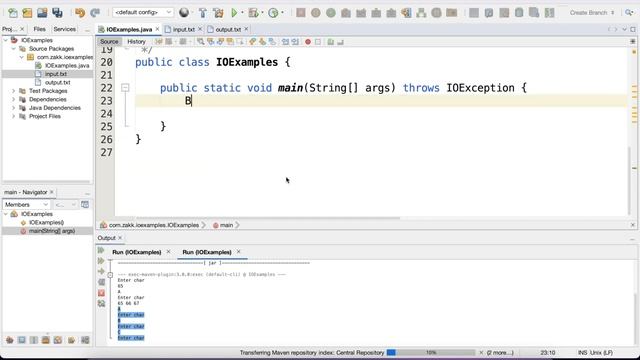Click the Profile Project icon
The width and height of the screenshot is (640, 360).
point(273,13)
